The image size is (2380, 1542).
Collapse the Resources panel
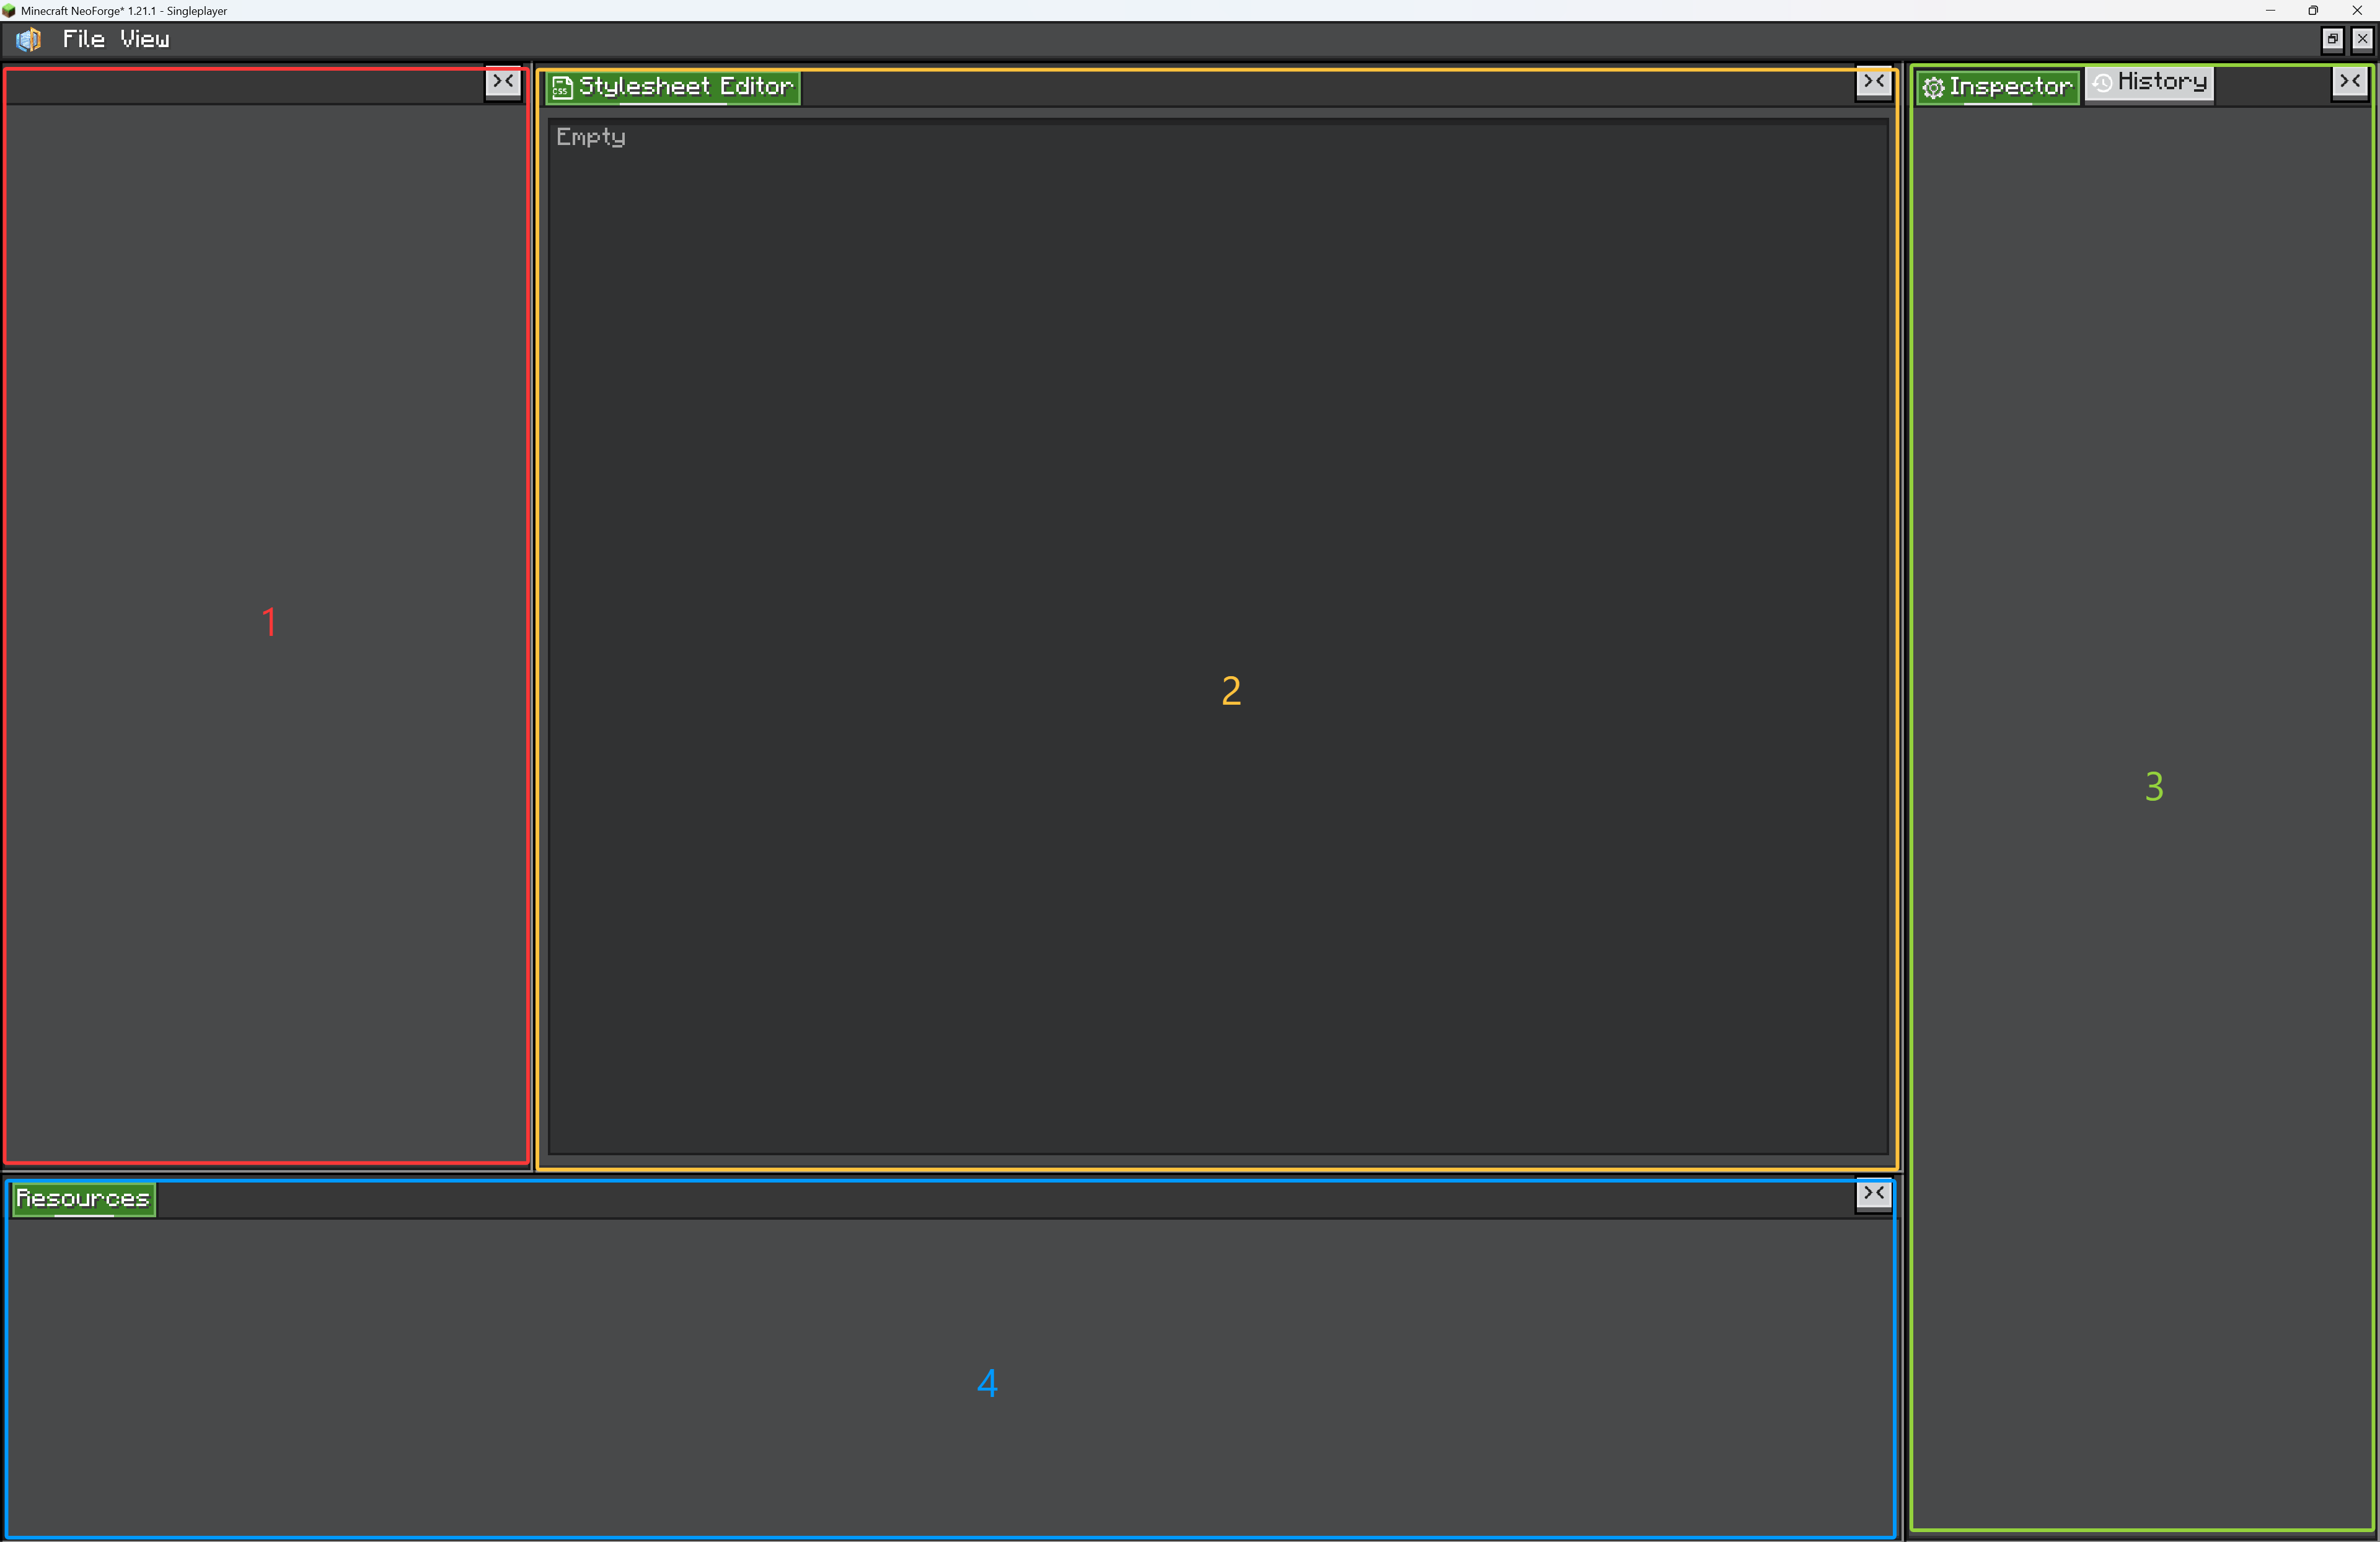pos(1874,1194)
